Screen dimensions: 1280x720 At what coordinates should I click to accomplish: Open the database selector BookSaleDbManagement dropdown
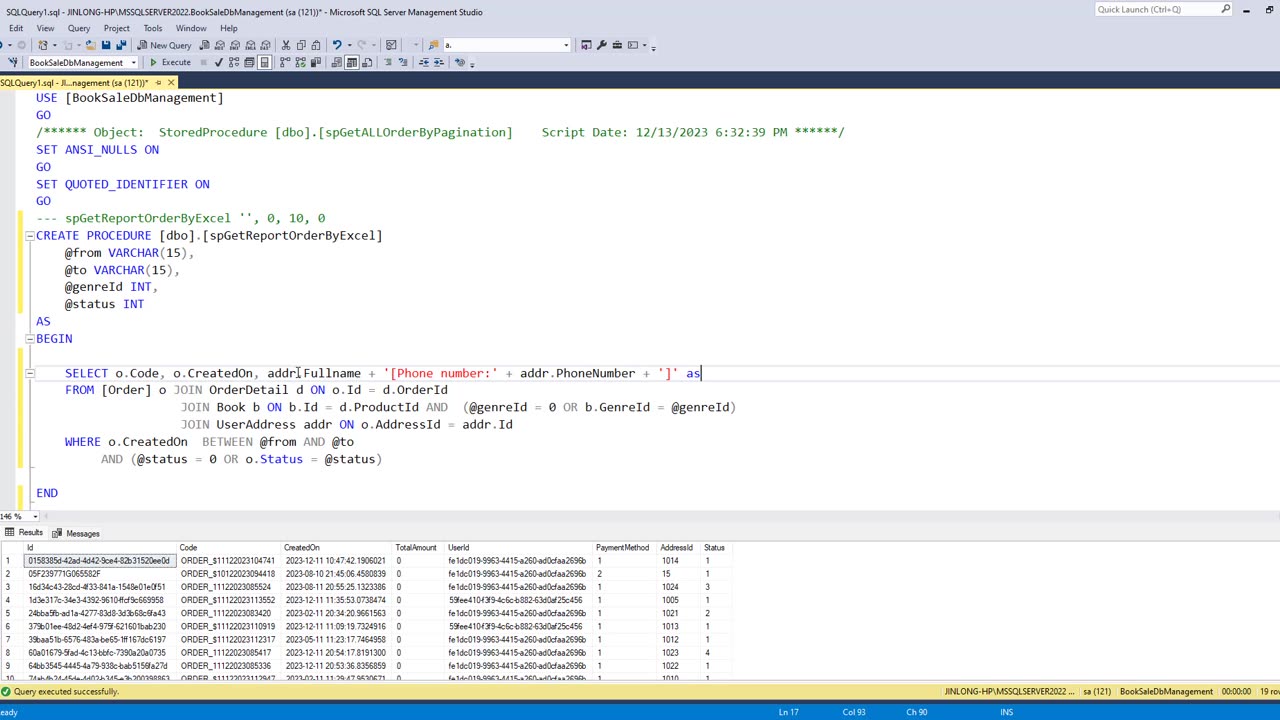click(132, 62)
